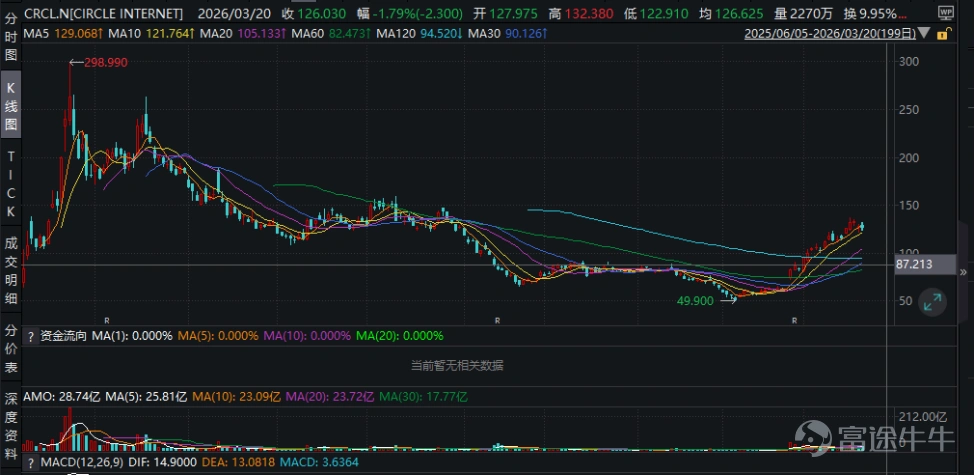Click the change value -1.79%(-2.300)
The width and height of the screenshot is (975, 475).
[x=417, y=13]
